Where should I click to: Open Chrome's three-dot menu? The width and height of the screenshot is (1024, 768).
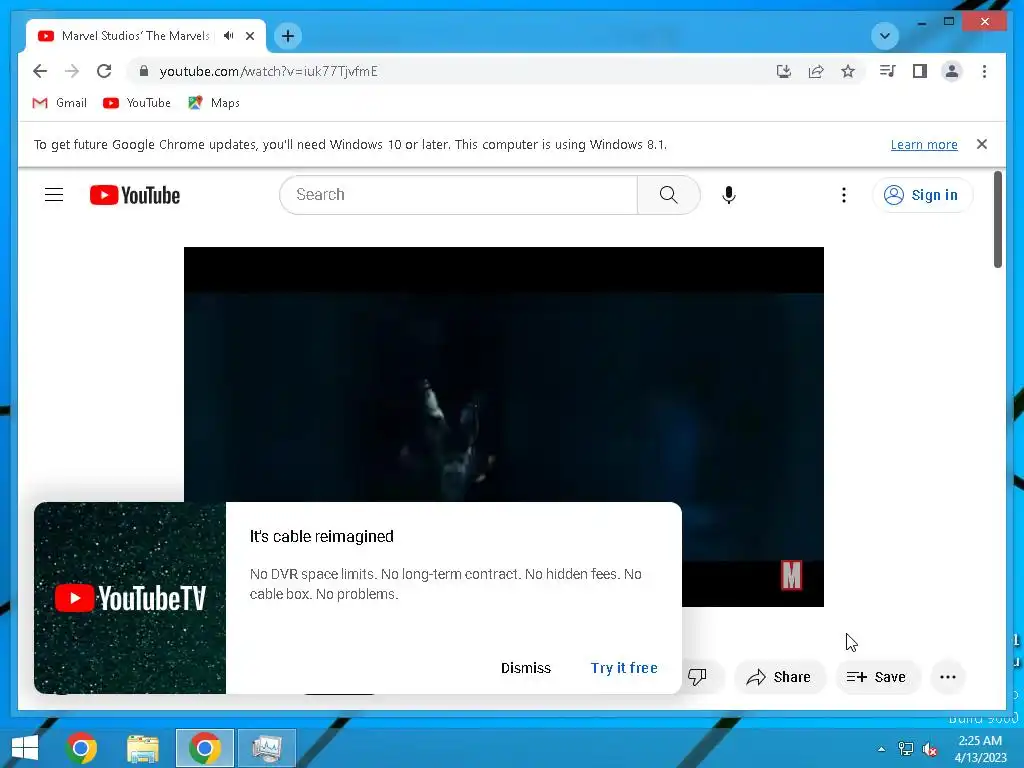coord(984,71)
